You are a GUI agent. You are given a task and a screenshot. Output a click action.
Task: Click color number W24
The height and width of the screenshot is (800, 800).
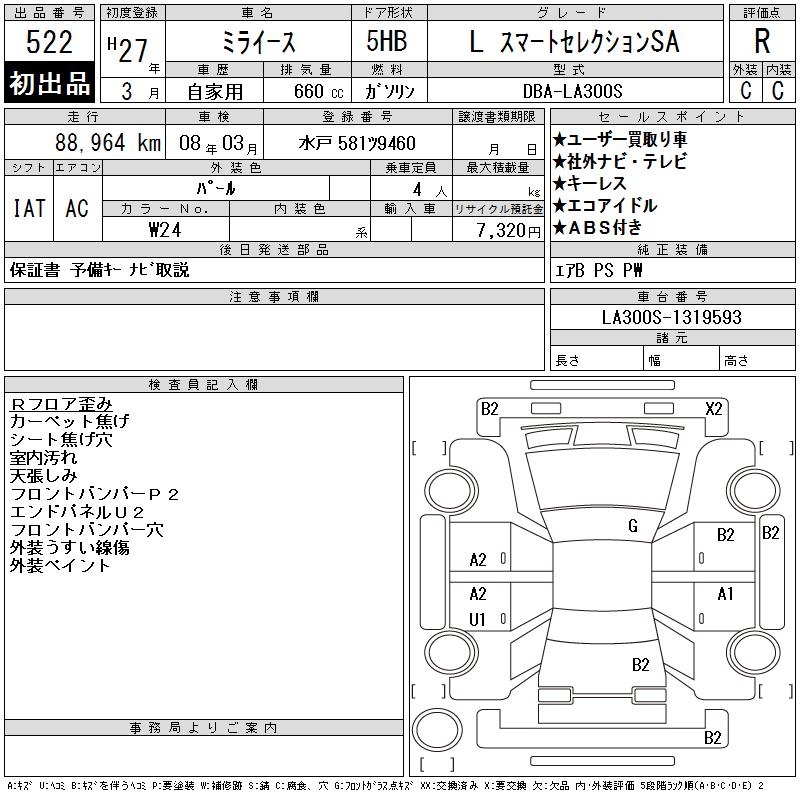(165, 230)
